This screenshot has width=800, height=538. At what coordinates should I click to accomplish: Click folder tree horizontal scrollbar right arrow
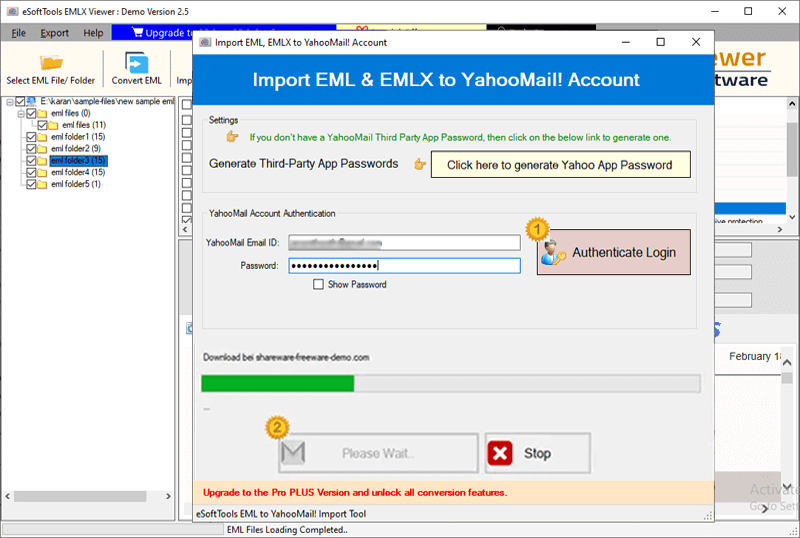(168, 496)
